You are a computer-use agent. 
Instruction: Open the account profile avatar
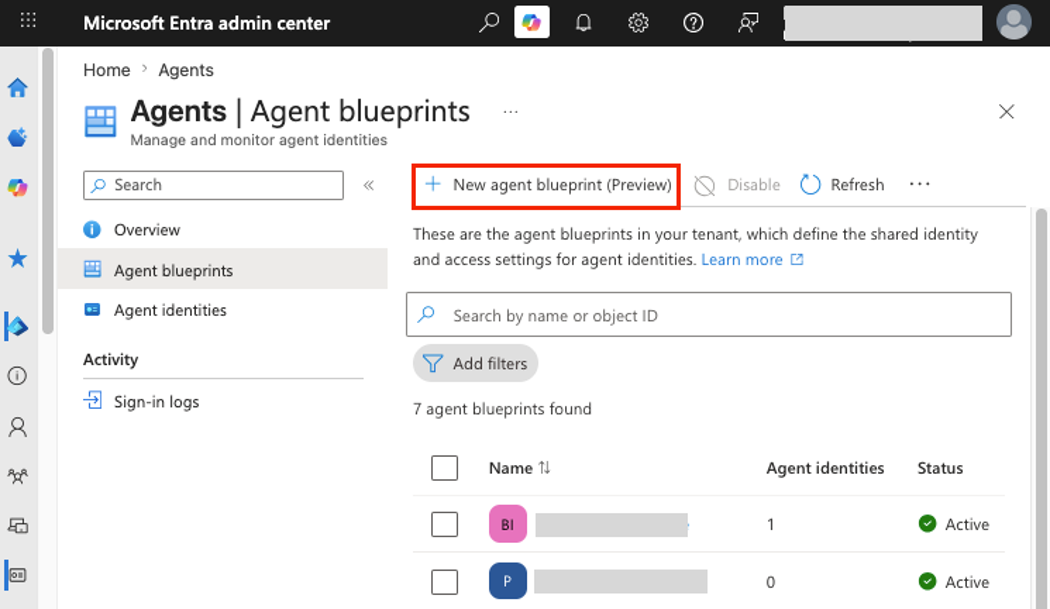coord(1013,22)
